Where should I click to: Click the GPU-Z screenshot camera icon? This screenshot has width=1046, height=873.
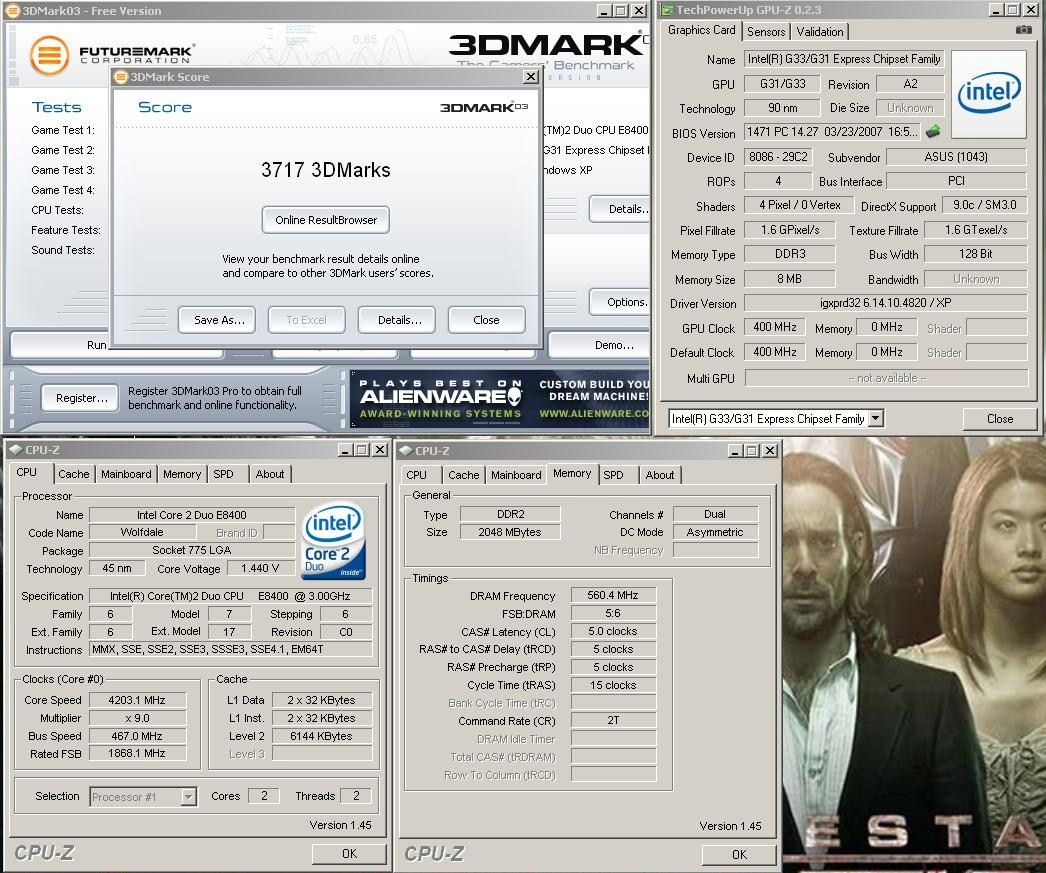[1023, 30]
